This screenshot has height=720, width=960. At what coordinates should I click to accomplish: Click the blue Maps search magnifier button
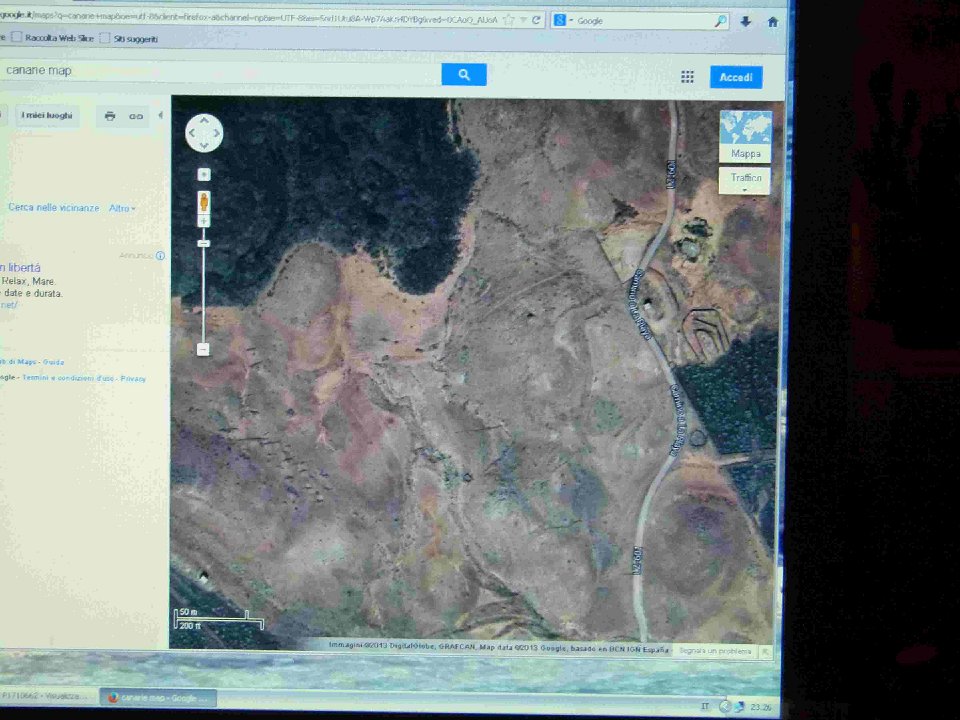click(x=463, y=75)
